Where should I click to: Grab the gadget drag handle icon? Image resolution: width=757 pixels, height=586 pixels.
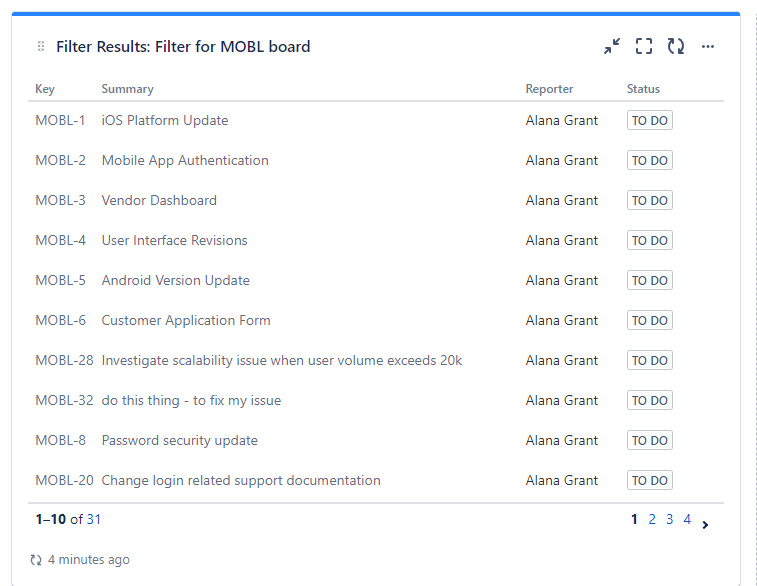[41, 46]
